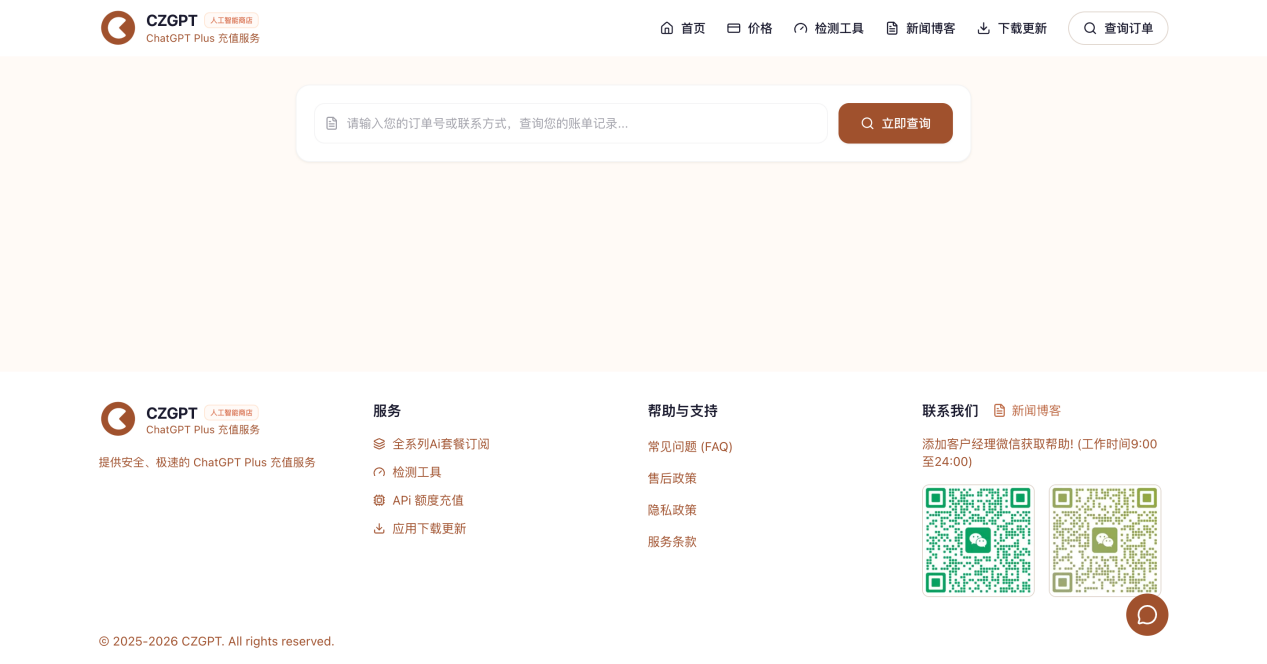Image resolution: width=1267 pixels, height=664 pixels.
Task: Click the CZGPT logo in the header
Action: click(118, 28)
